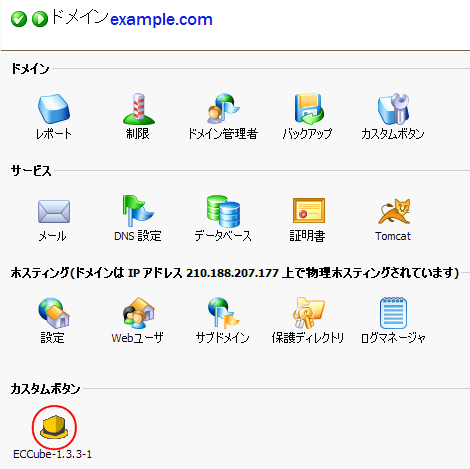The image size is (470, 469).
Task: Open the サブドメイン subdomain icon
Action: pyautogui.click(x=223, y=313)
